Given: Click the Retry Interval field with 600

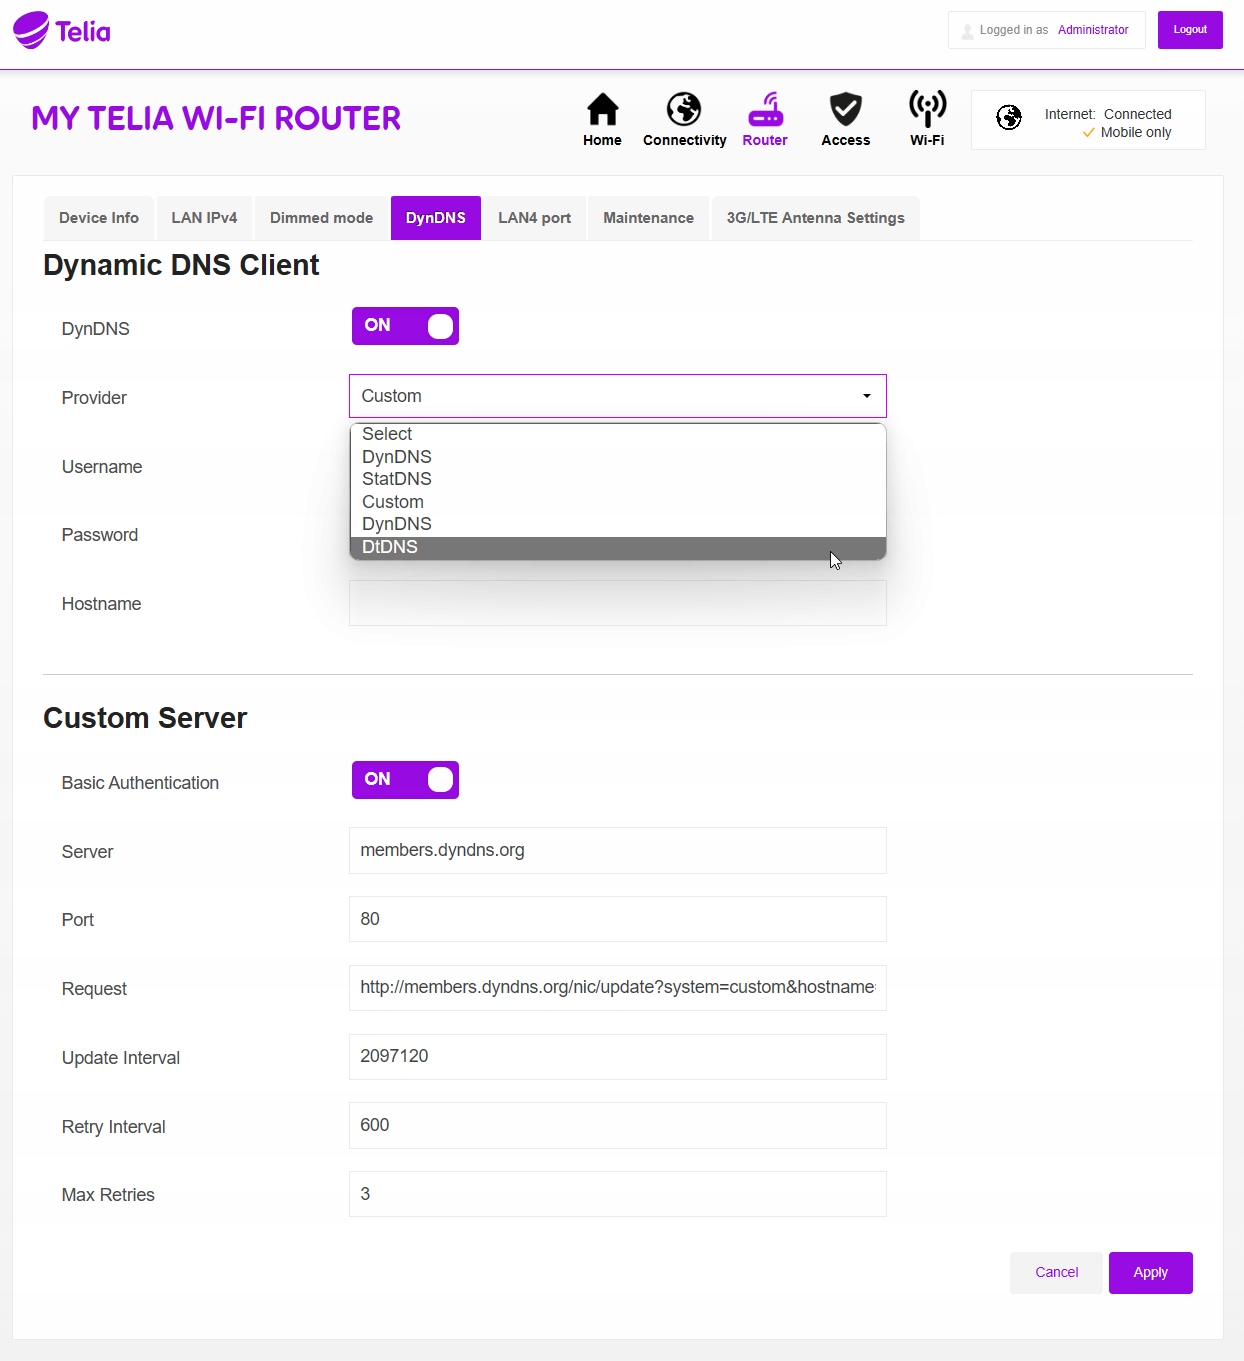Looking at the screenshot, I should 618,1126.
